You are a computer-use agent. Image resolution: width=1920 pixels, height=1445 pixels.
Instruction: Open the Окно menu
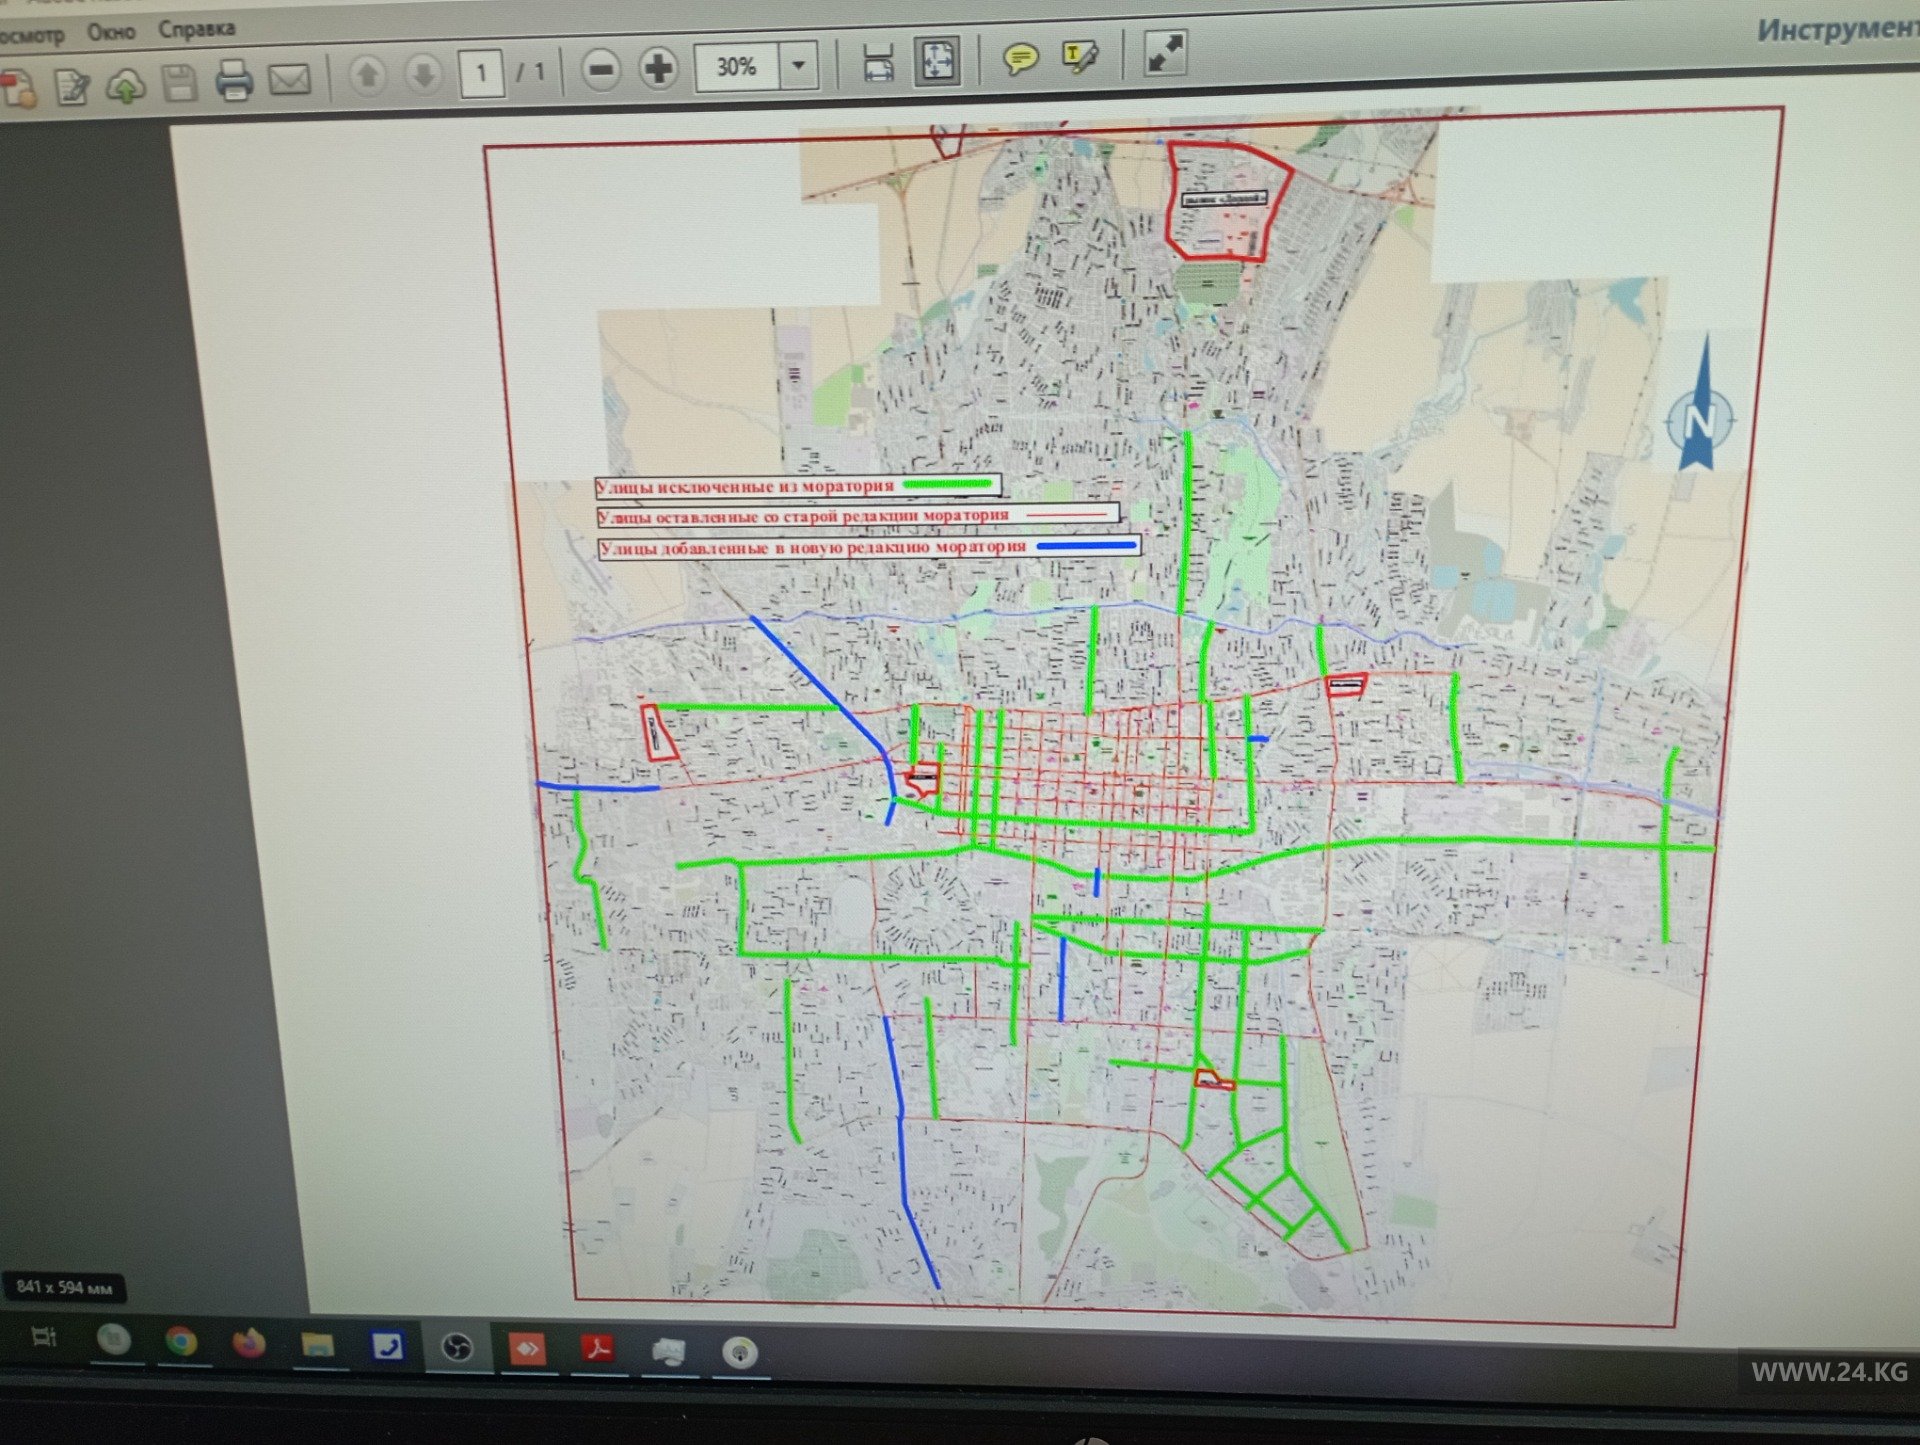[x=111, y=32]
